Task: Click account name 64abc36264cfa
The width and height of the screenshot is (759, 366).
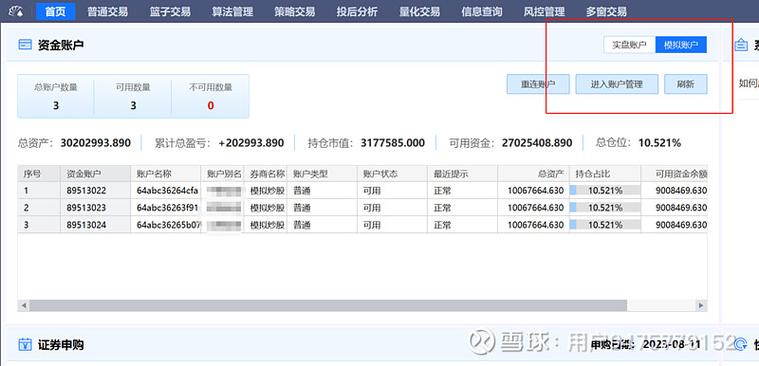Action: pos(167,191)
